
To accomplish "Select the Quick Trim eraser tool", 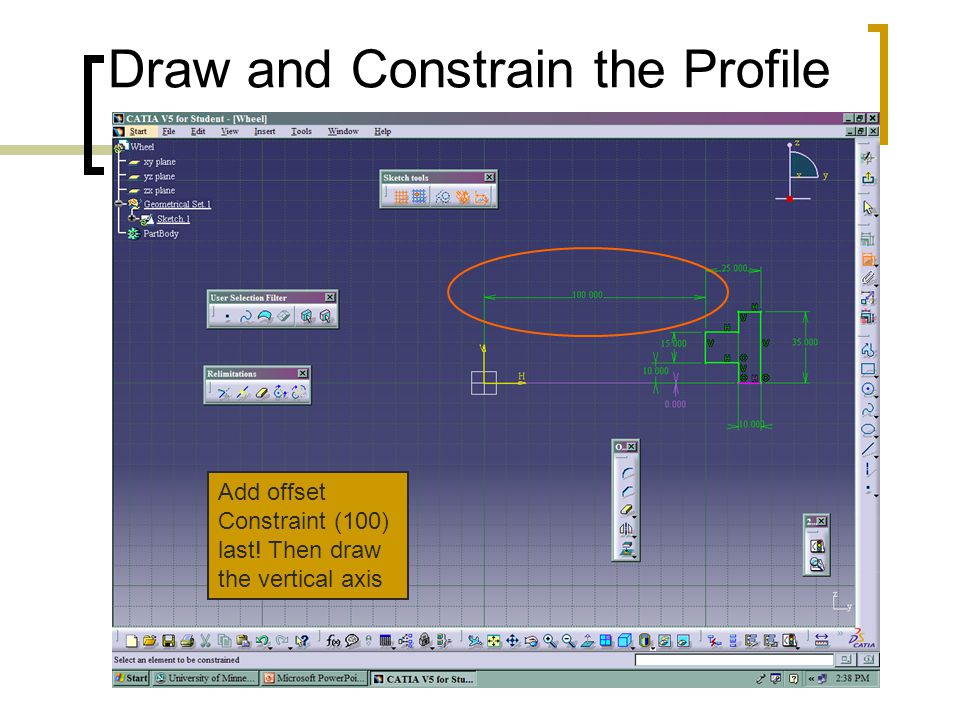I will pos(261,392).
